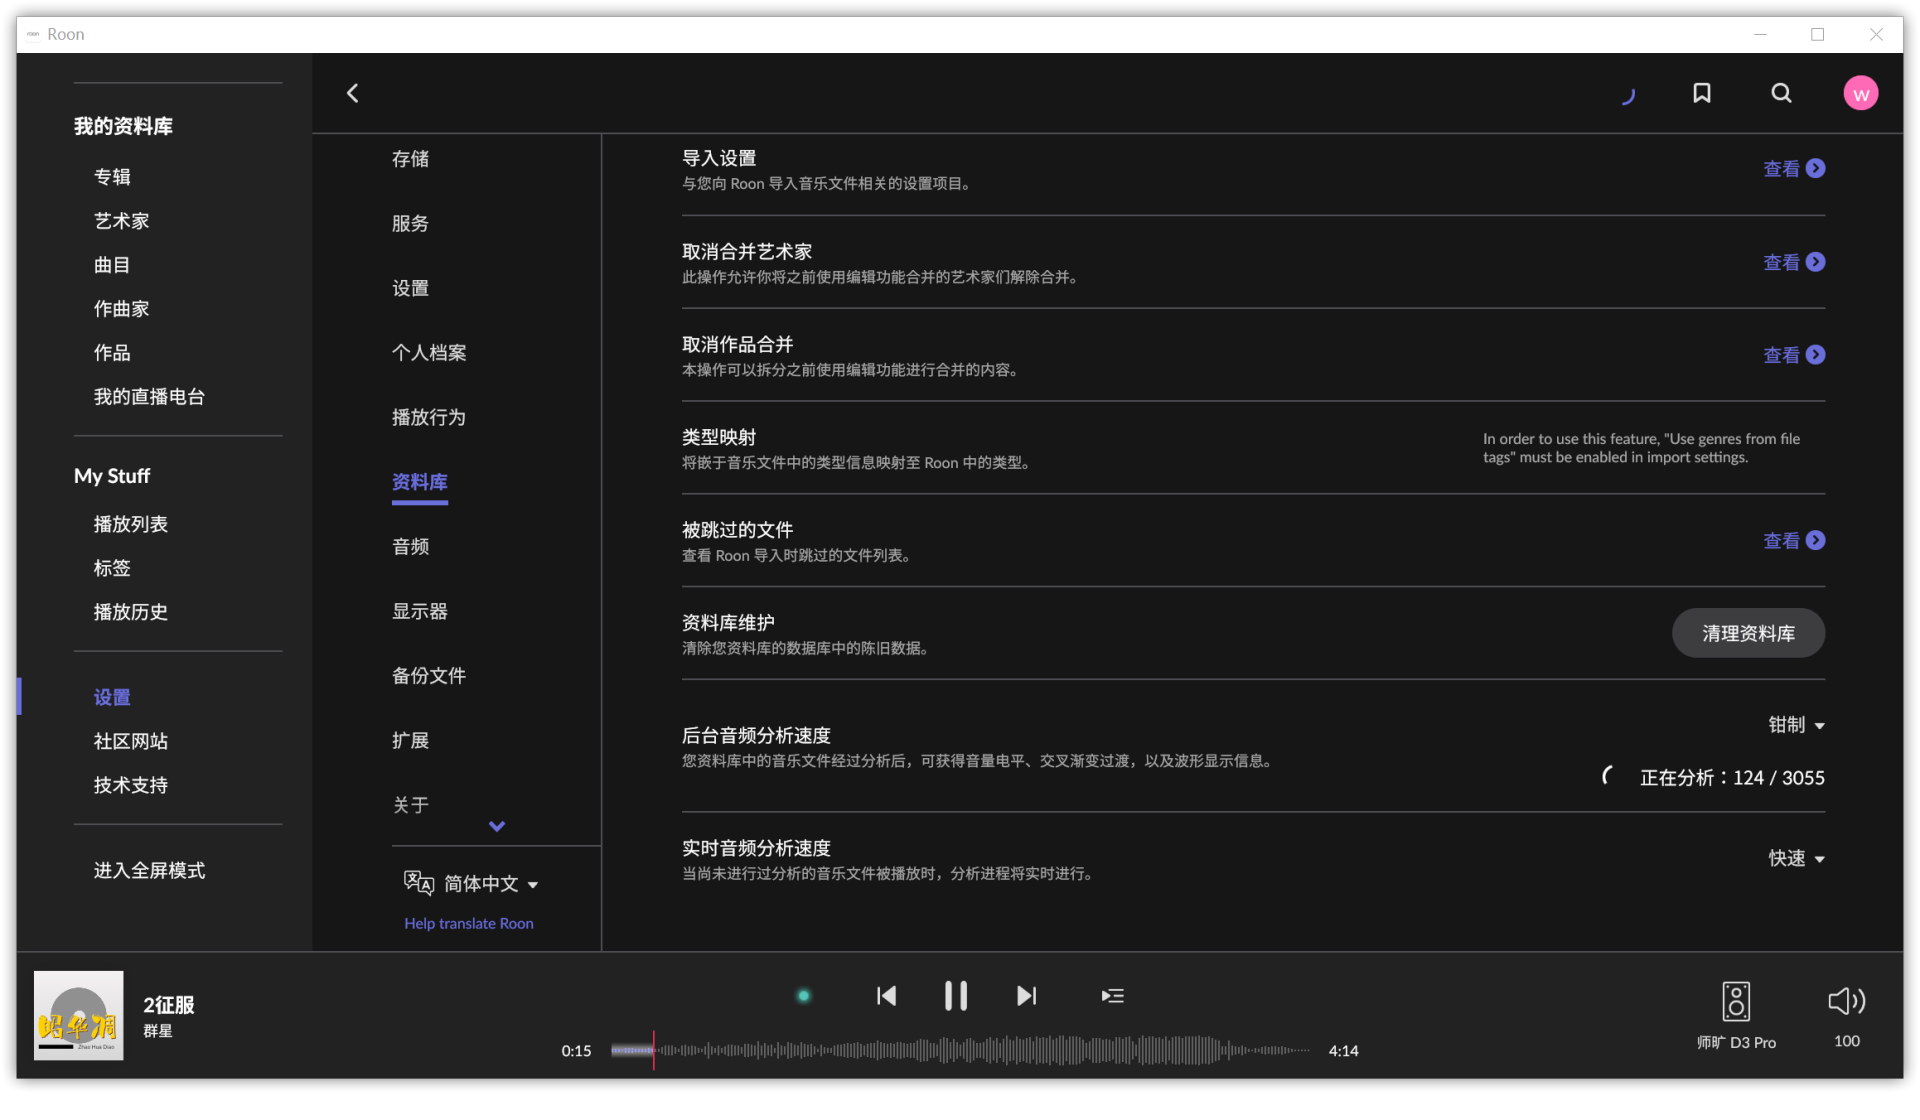Enter fullscreen mode from sidebar

[x=149, y=870]
